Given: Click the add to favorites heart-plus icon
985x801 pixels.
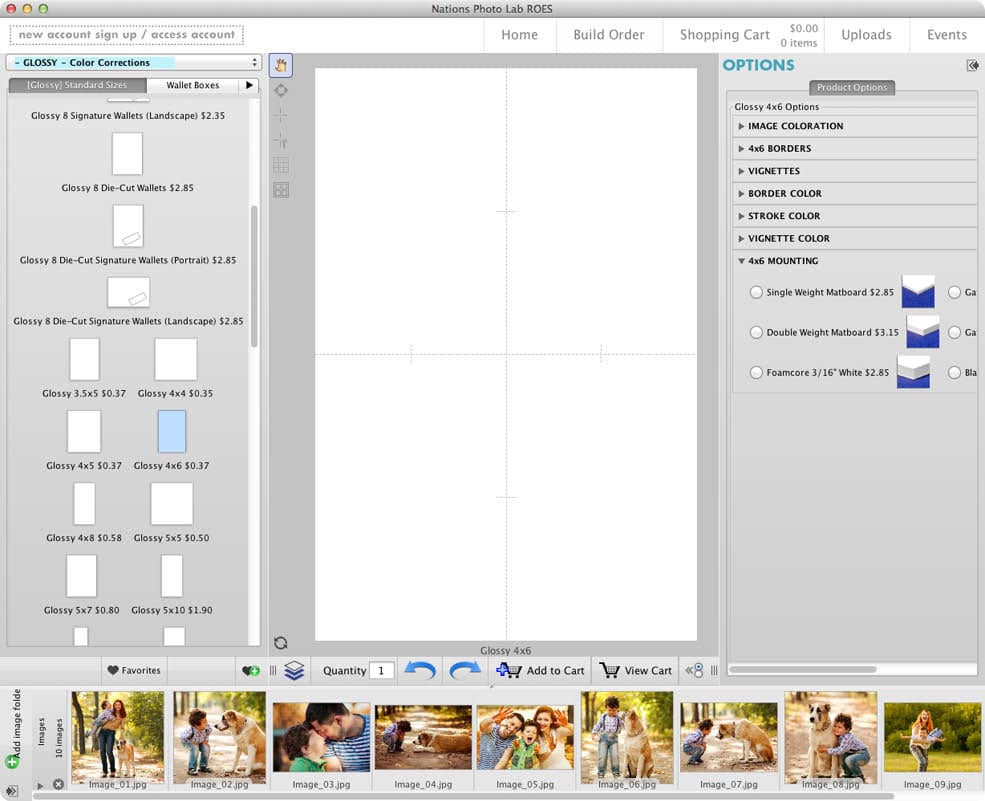Looking at the screenshot, I should tap(251, 670).
